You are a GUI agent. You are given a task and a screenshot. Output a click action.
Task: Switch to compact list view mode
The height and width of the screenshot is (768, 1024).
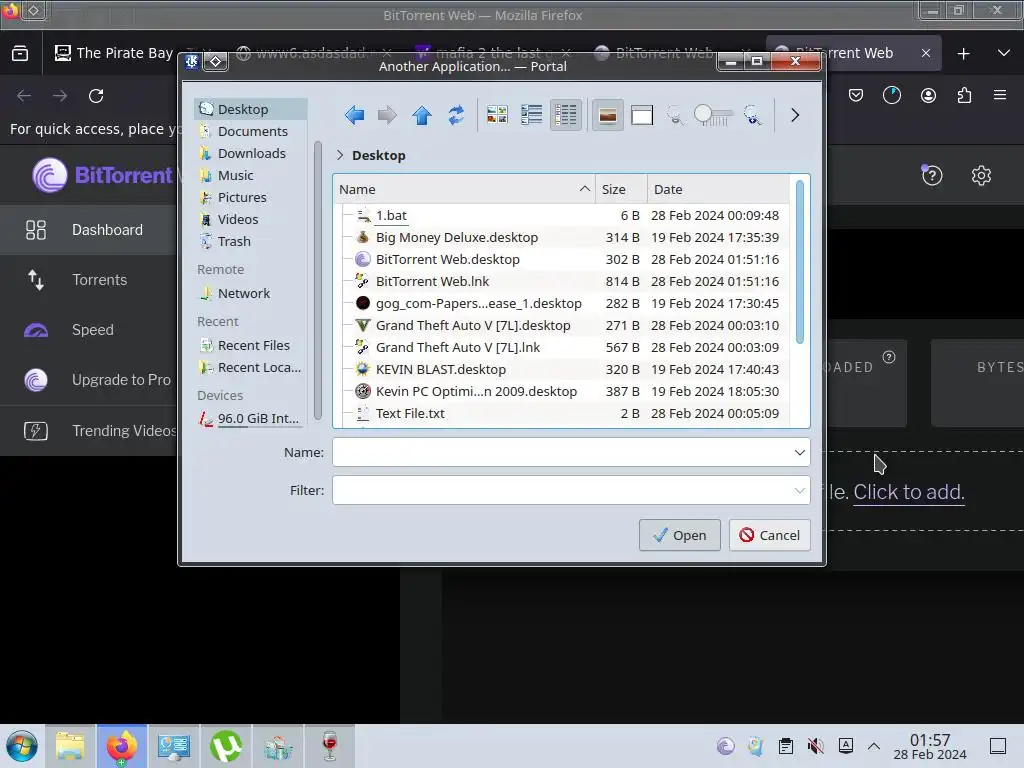coord(532,116)
